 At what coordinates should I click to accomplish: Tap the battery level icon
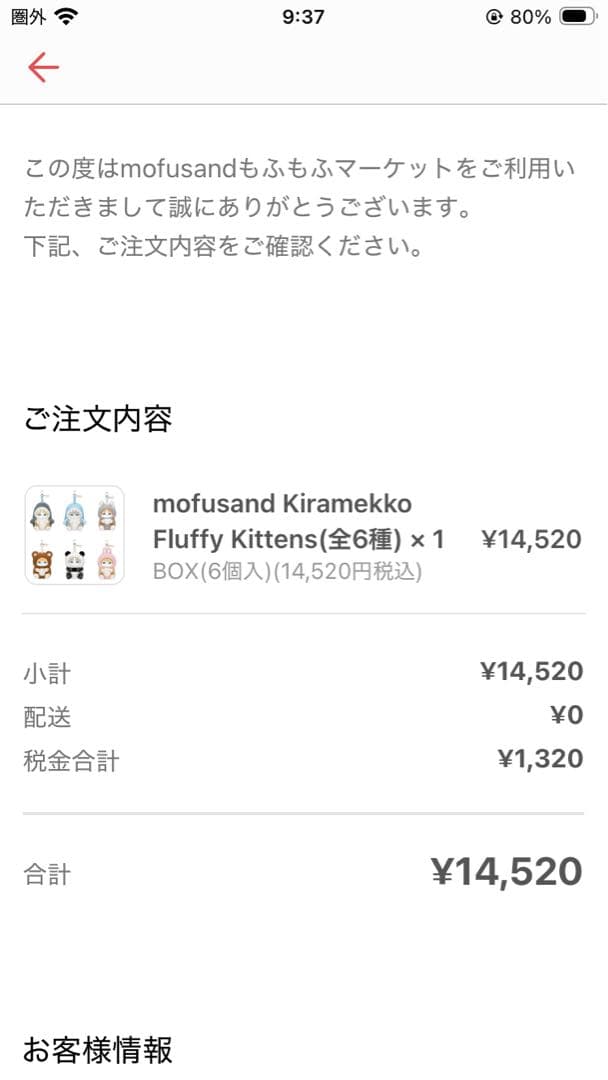pyautogui.click(x=576, y=16)
